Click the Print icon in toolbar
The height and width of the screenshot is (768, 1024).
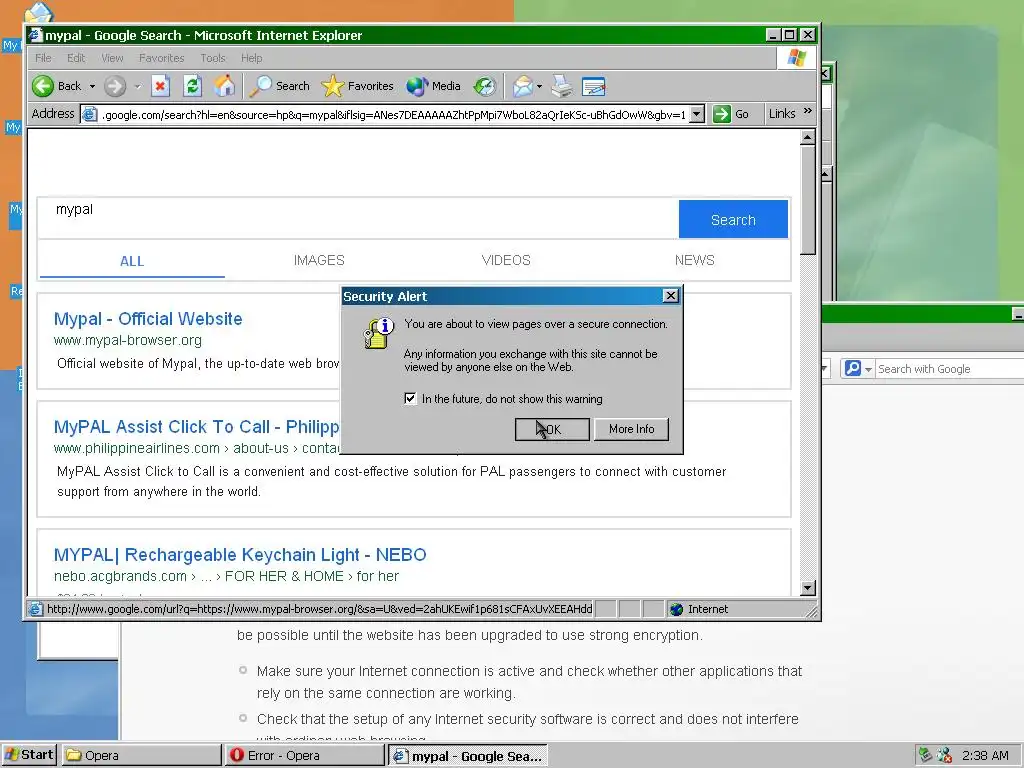(x=561, y=86)
